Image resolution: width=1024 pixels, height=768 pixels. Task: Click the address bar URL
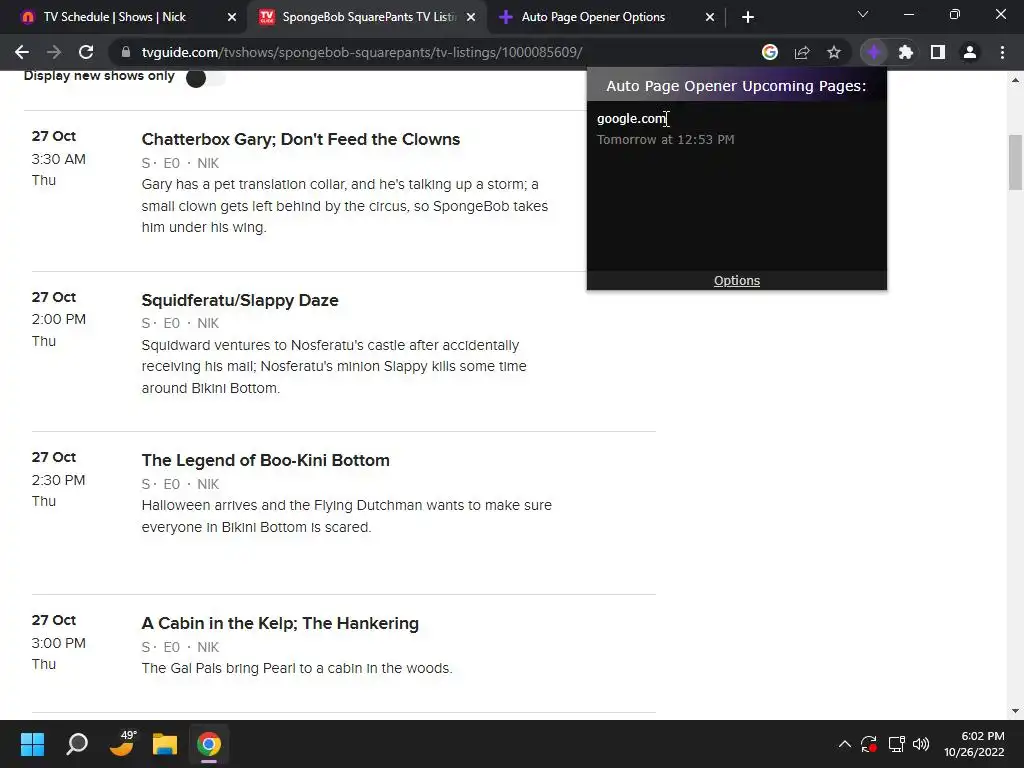click(x=362, y=52)
